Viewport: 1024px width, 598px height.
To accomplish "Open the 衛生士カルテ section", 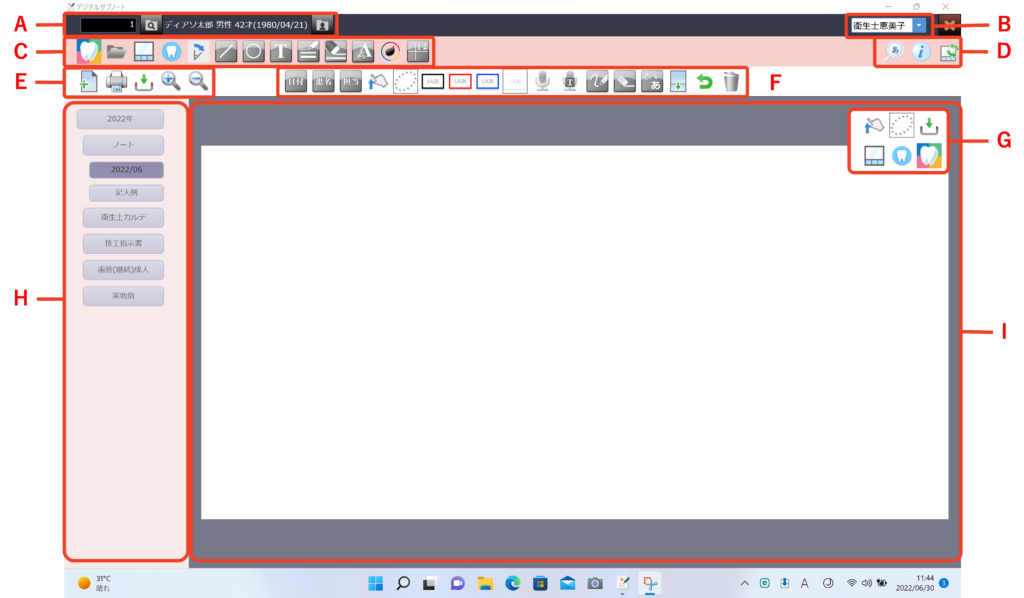I will tap(124, 217).
